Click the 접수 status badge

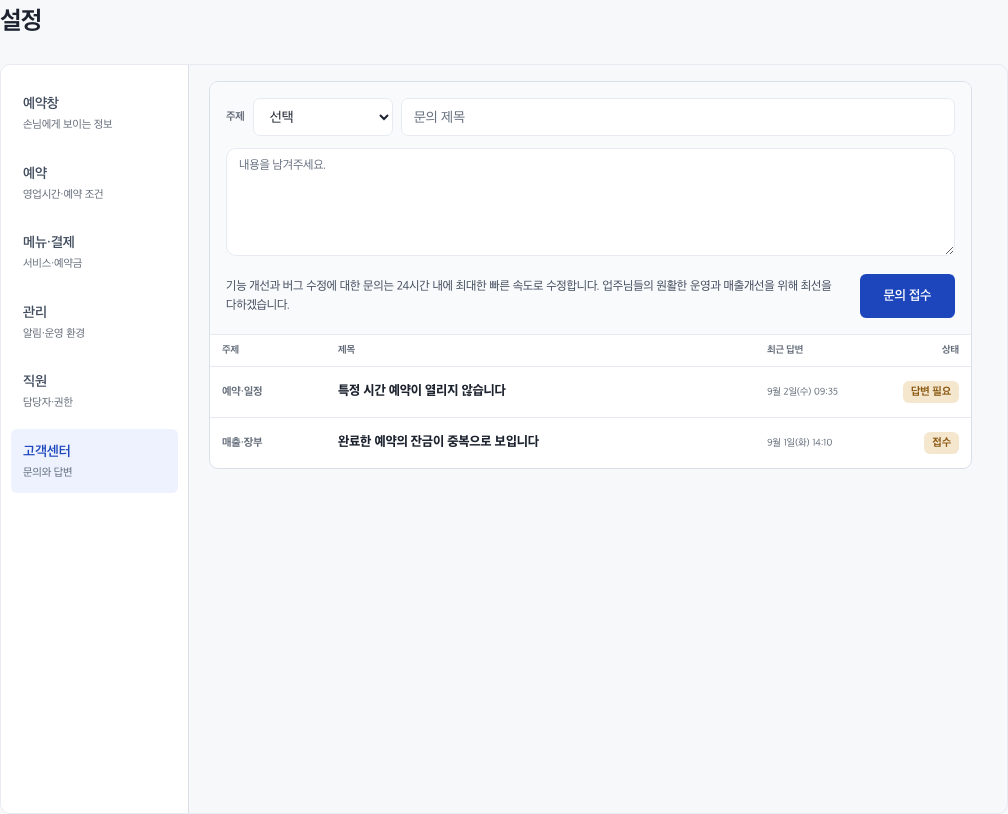(x=941, y=442)
